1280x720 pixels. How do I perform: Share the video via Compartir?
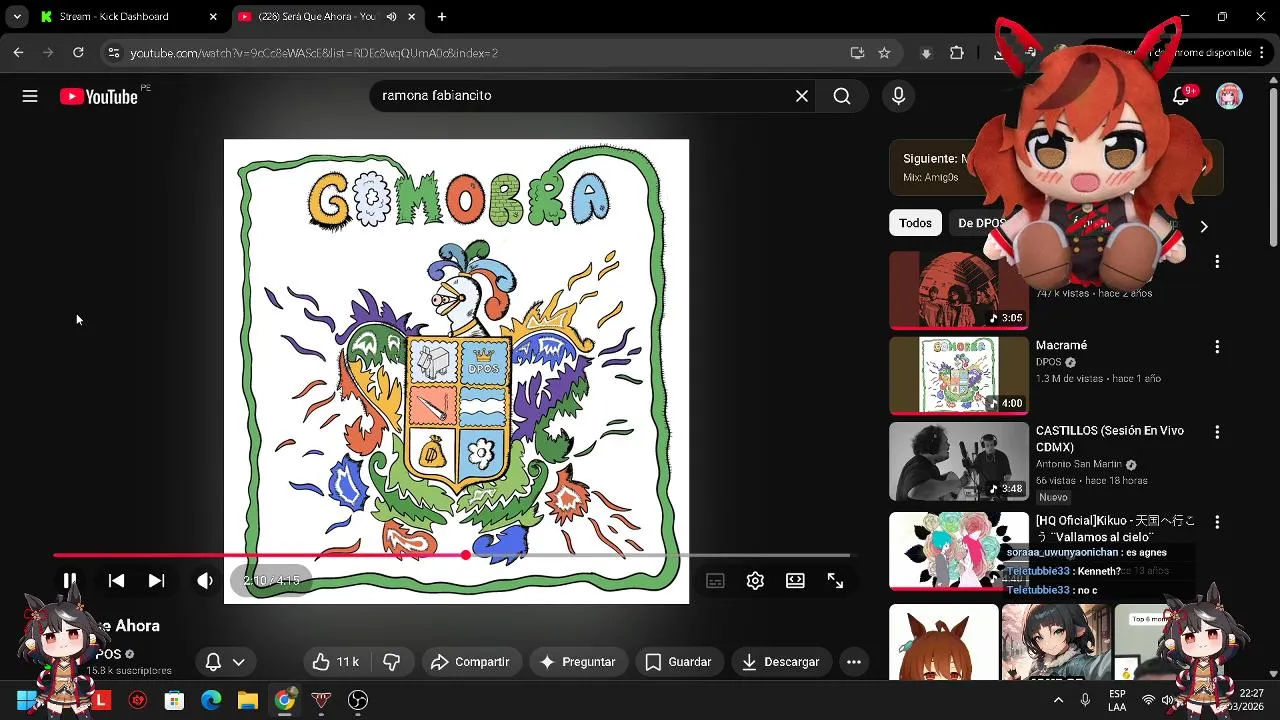click(470, 662)
